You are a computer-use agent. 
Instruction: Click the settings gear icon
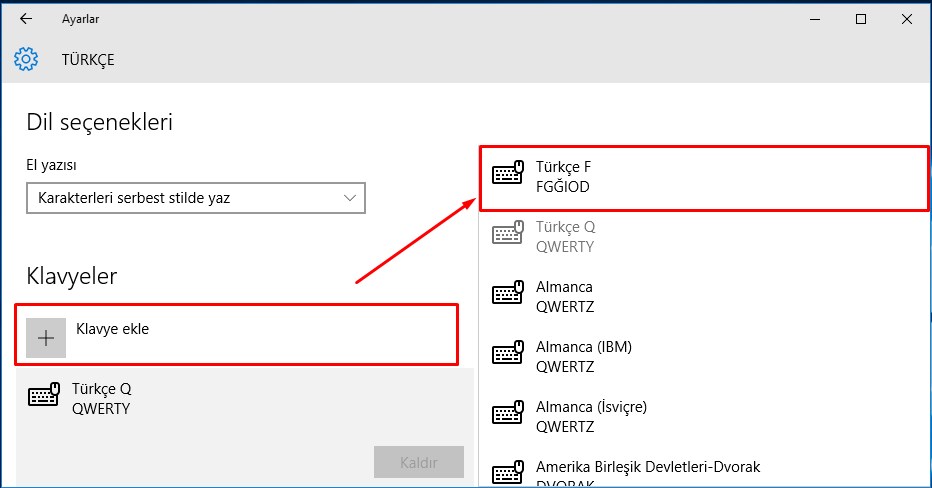click(x=26, y=59)
